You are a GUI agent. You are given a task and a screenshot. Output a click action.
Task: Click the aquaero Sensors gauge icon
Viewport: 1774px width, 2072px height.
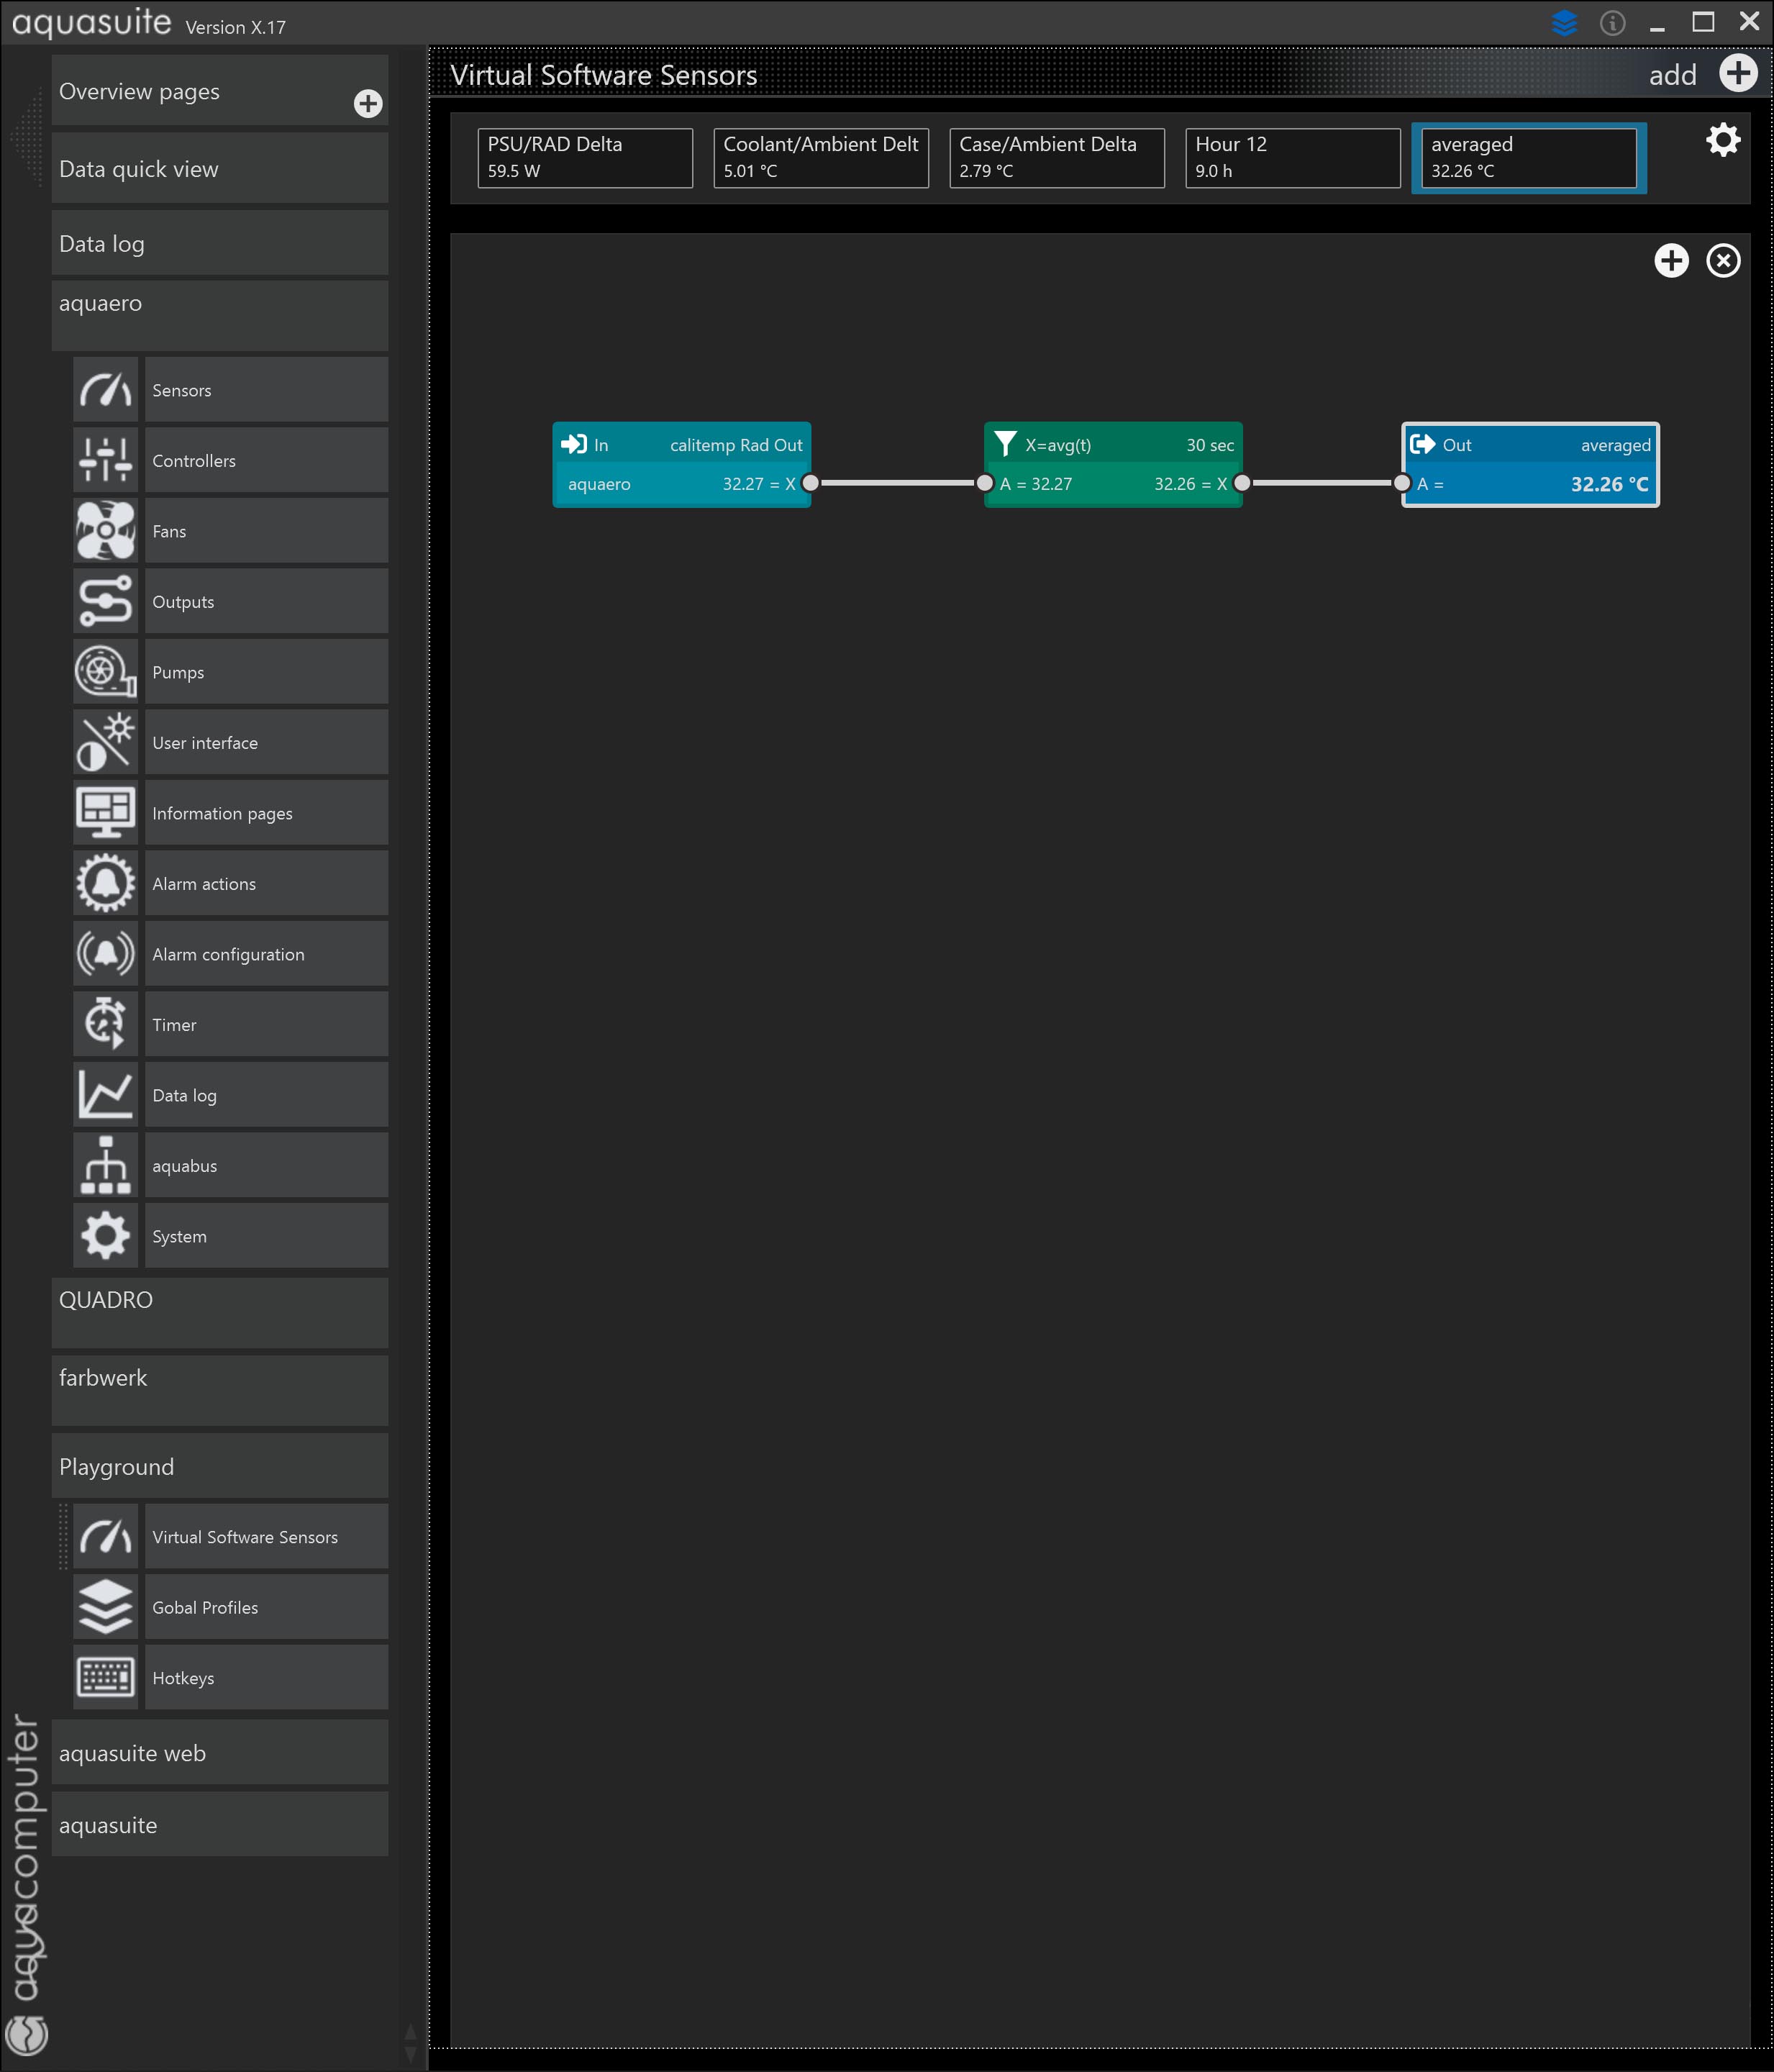tap(105, 390)
